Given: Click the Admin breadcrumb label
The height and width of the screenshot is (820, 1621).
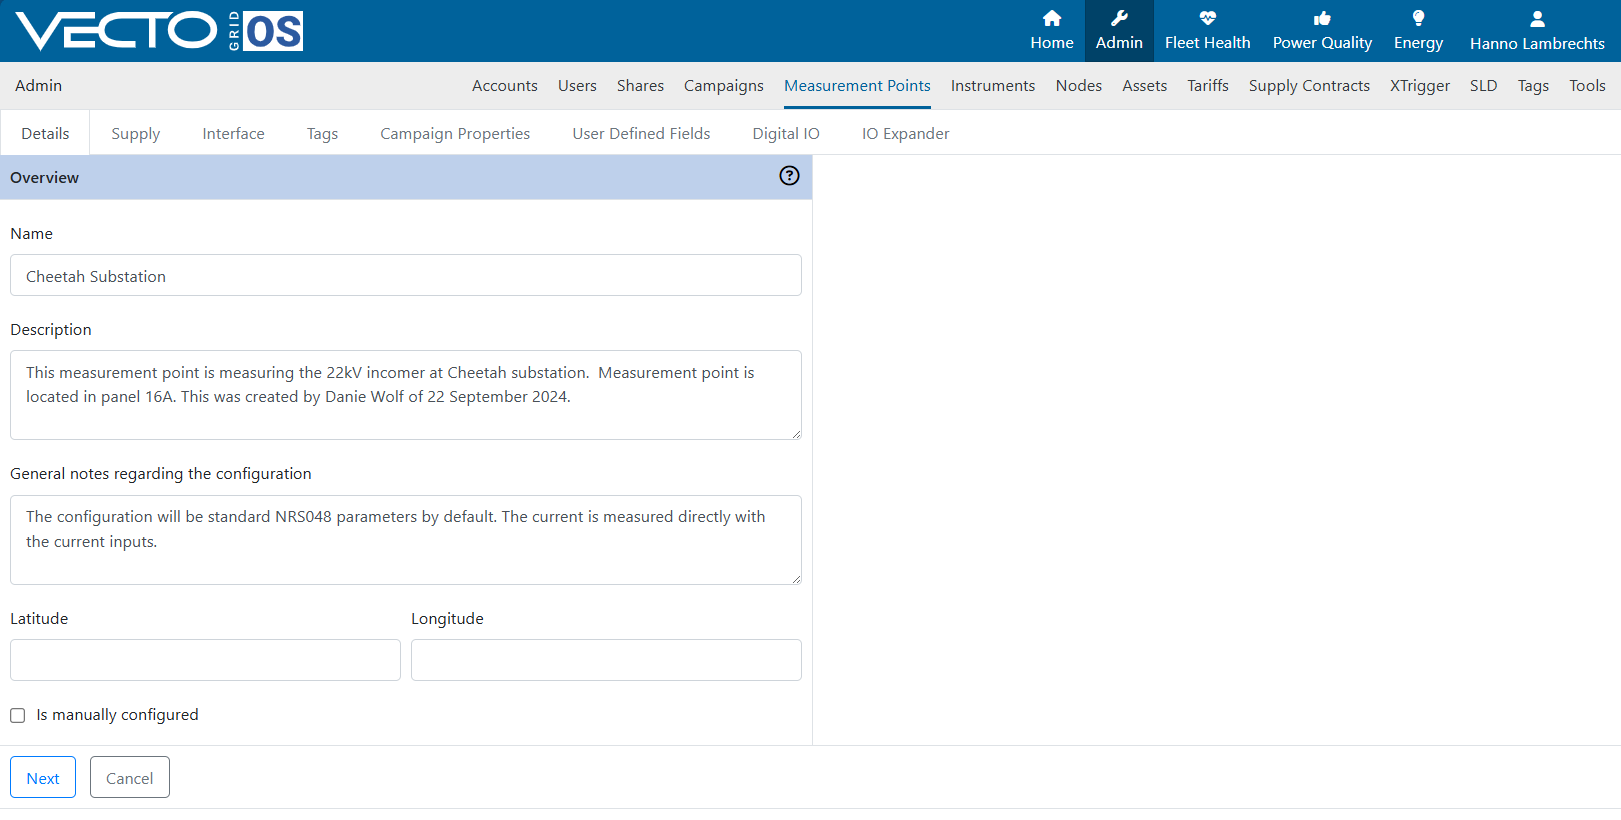Looking at the screenshot, I should tap(38, 86).
